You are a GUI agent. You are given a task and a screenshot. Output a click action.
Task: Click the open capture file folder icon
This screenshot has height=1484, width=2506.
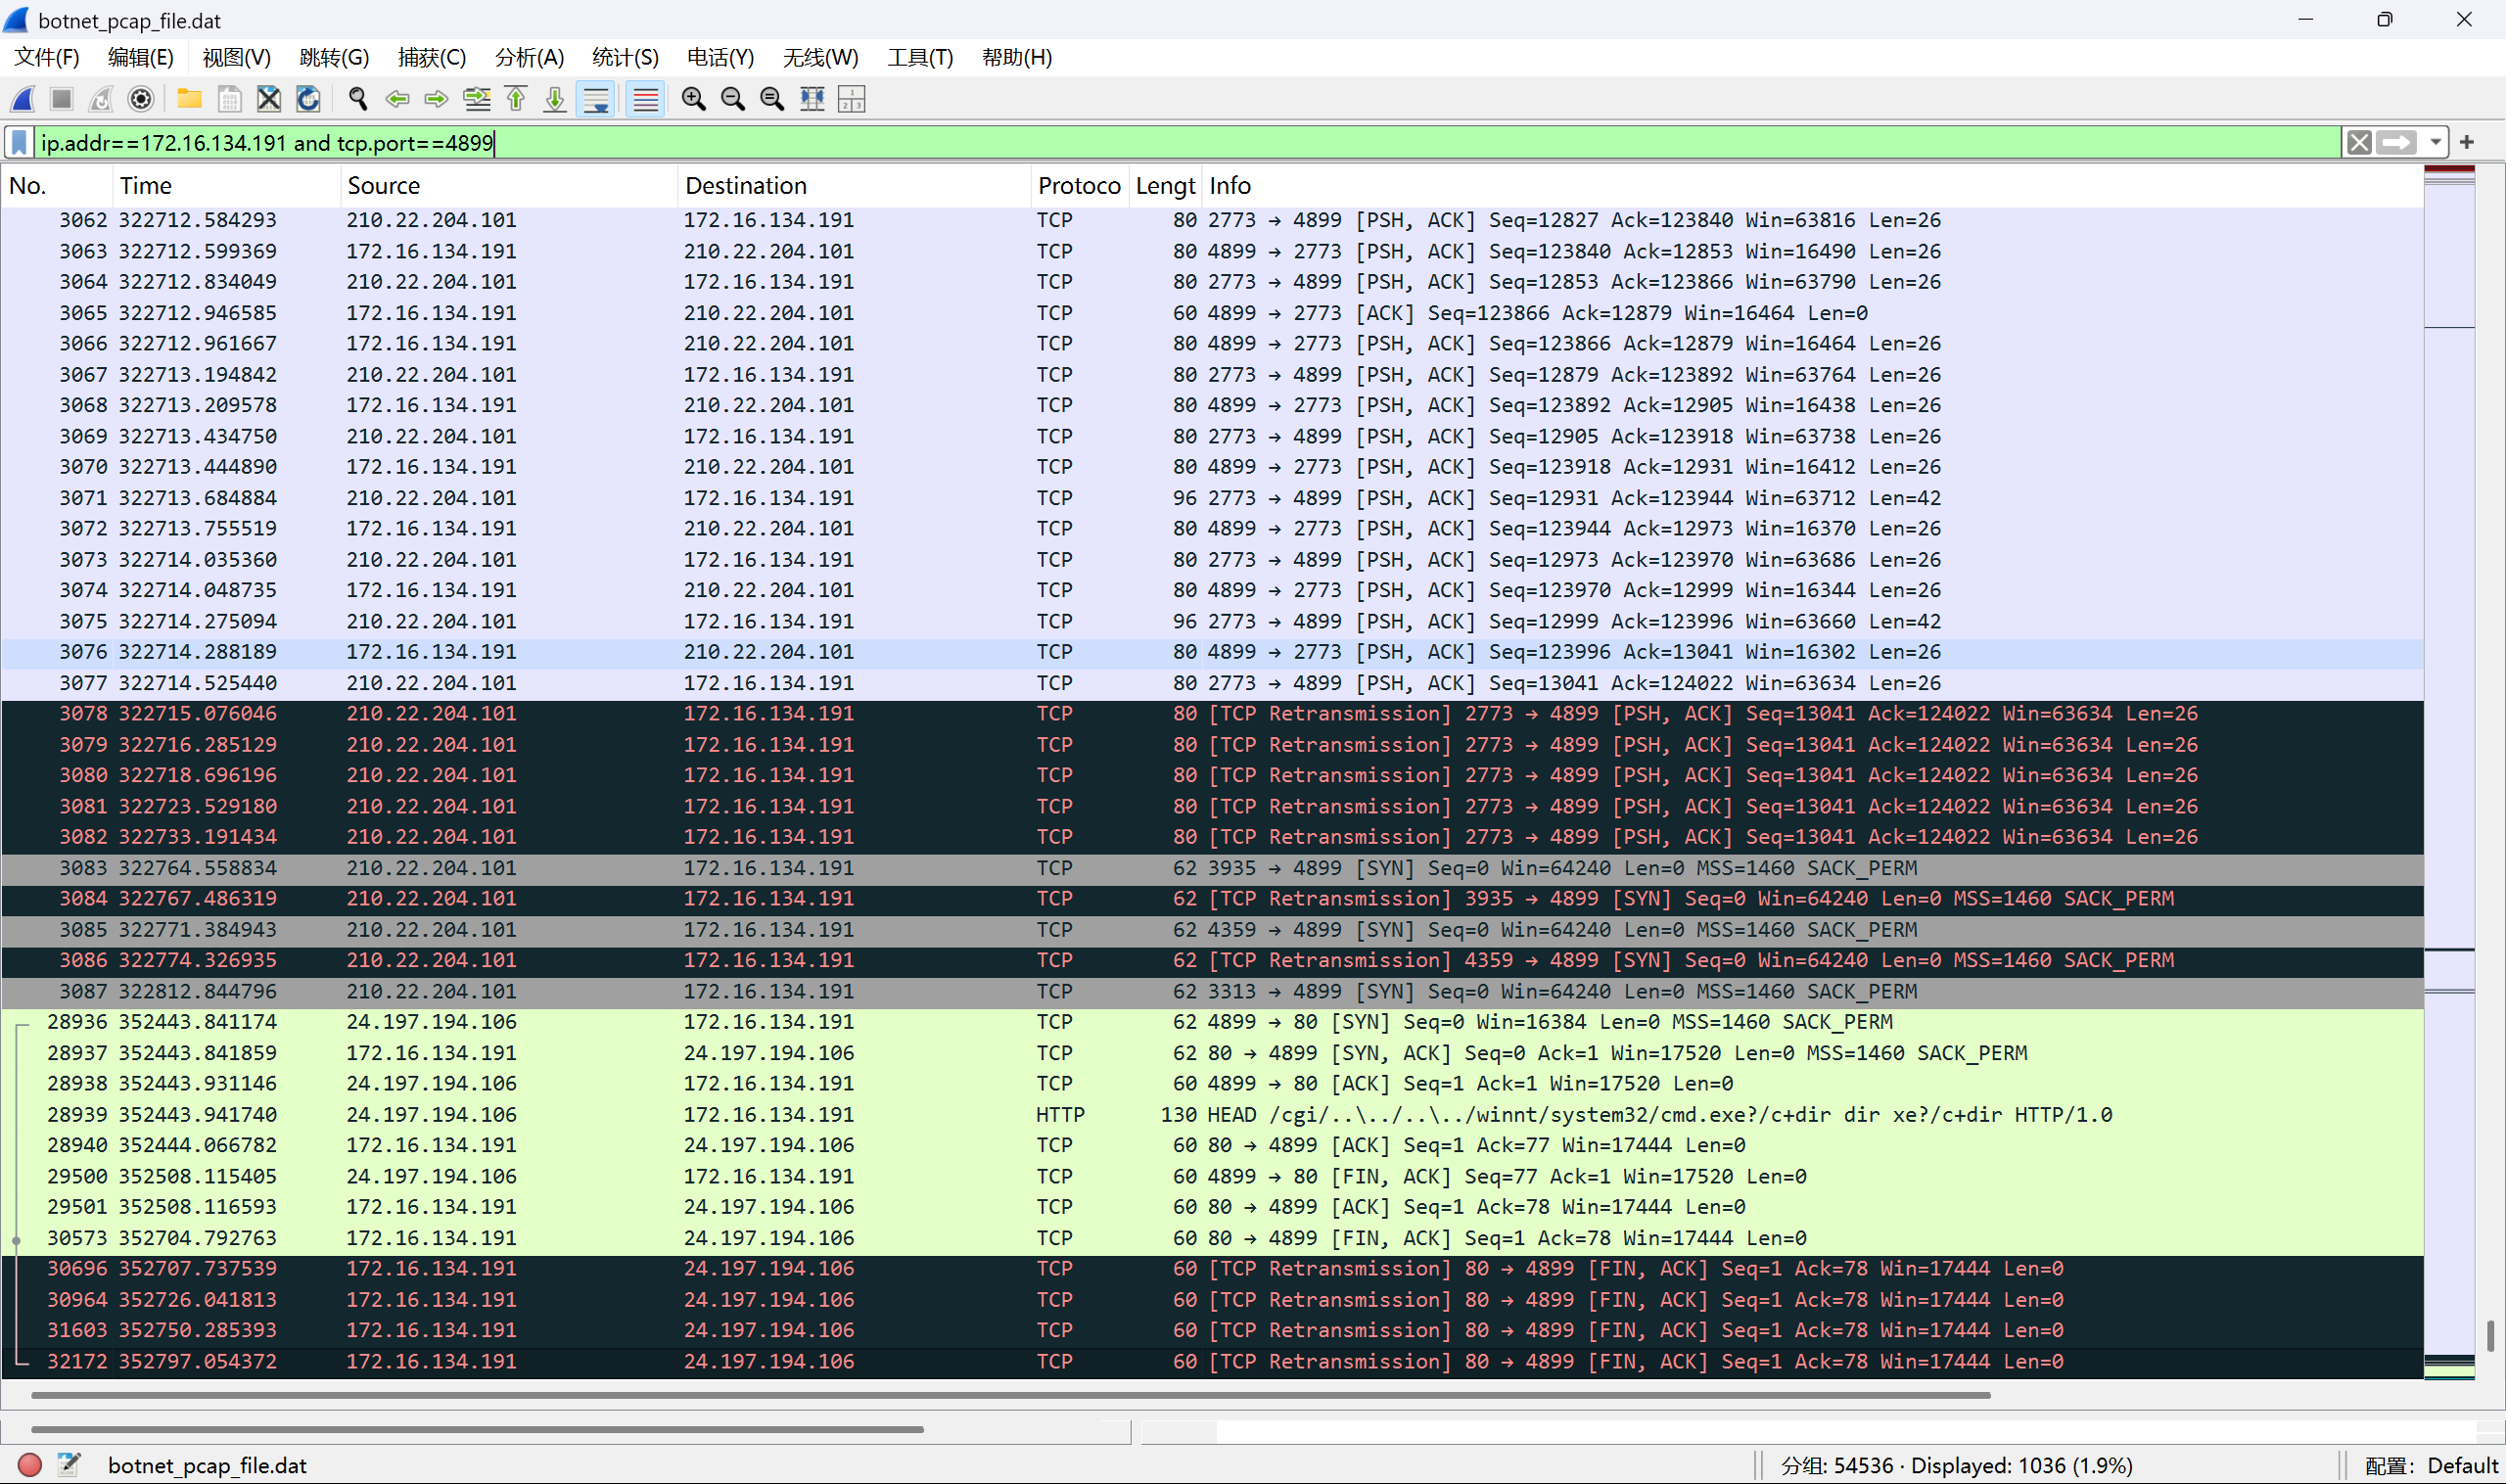(189, 99)
